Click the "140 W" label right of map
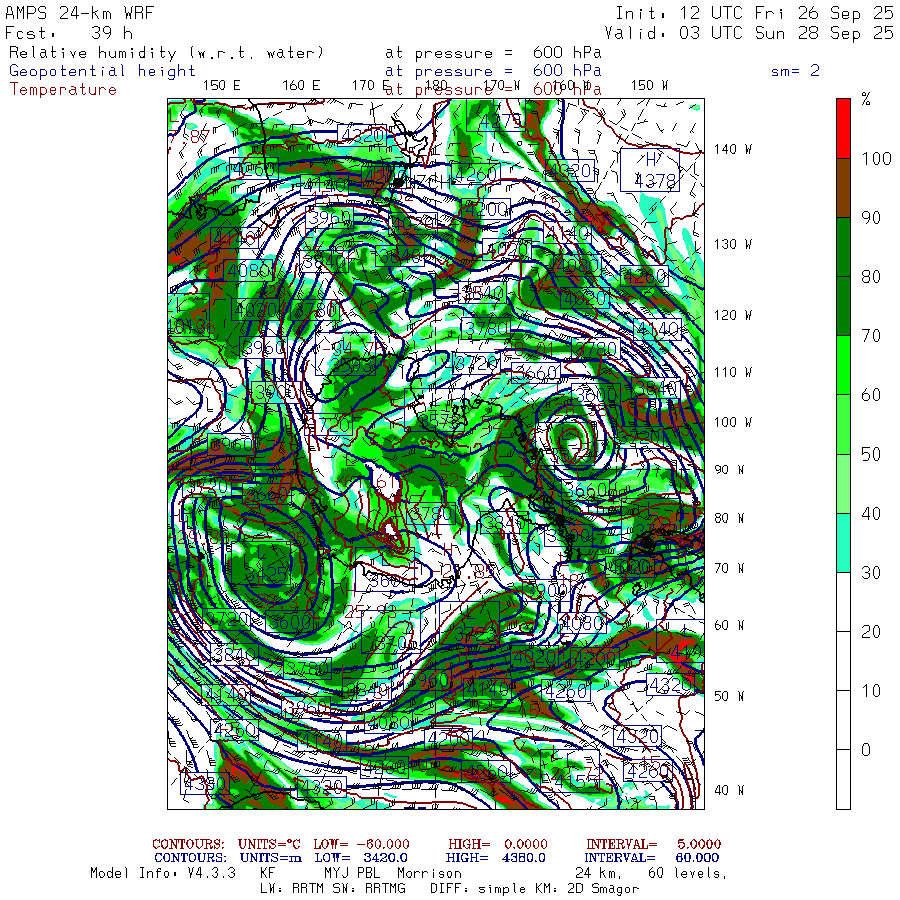Screen dimensions: 900x900 733,149
